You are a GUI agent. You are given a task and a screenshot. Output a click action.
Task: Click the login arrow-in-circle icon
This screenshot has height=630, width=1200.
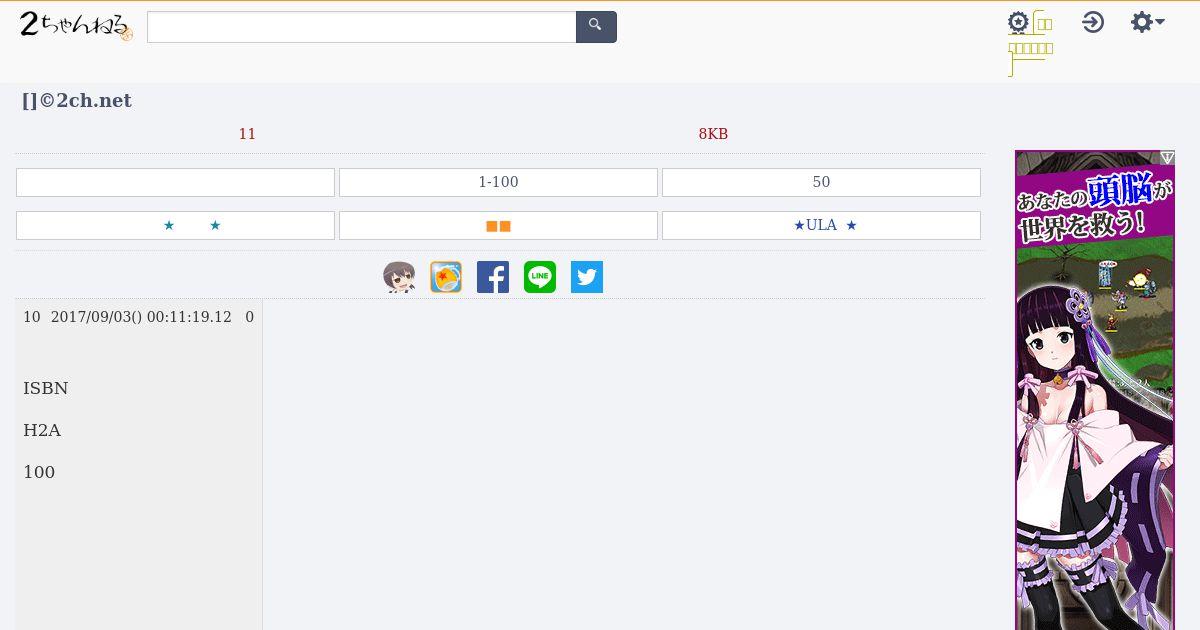click(1093, 22)
